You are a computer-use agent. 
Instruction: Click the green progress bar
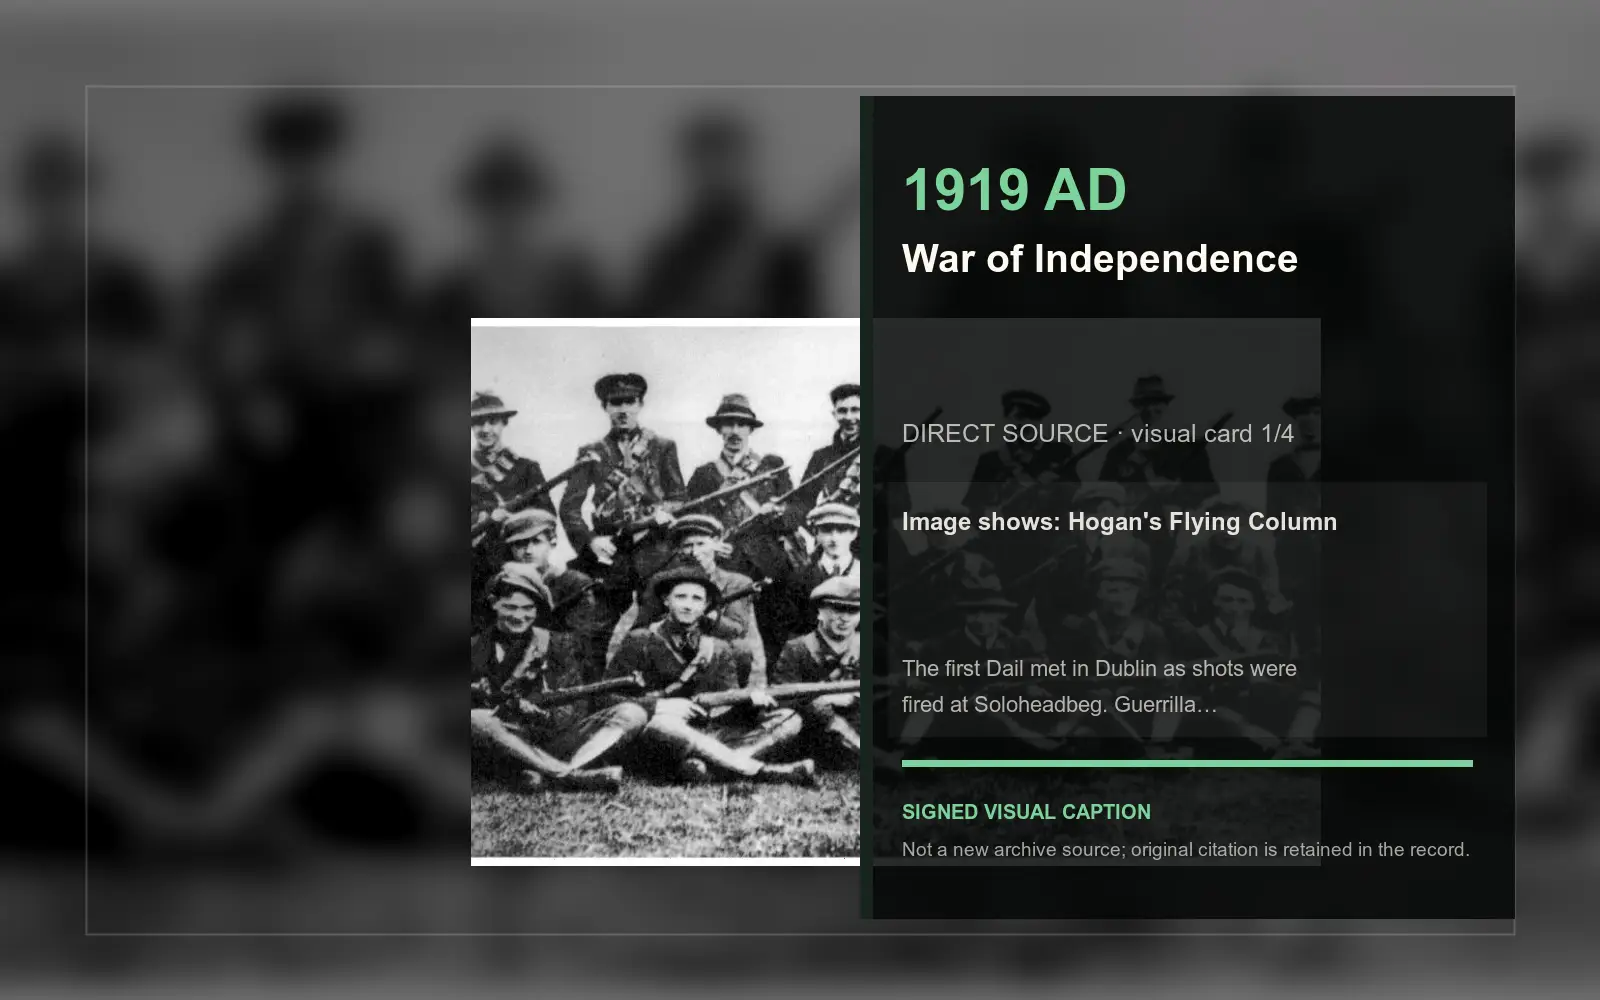click(1187, 764)
